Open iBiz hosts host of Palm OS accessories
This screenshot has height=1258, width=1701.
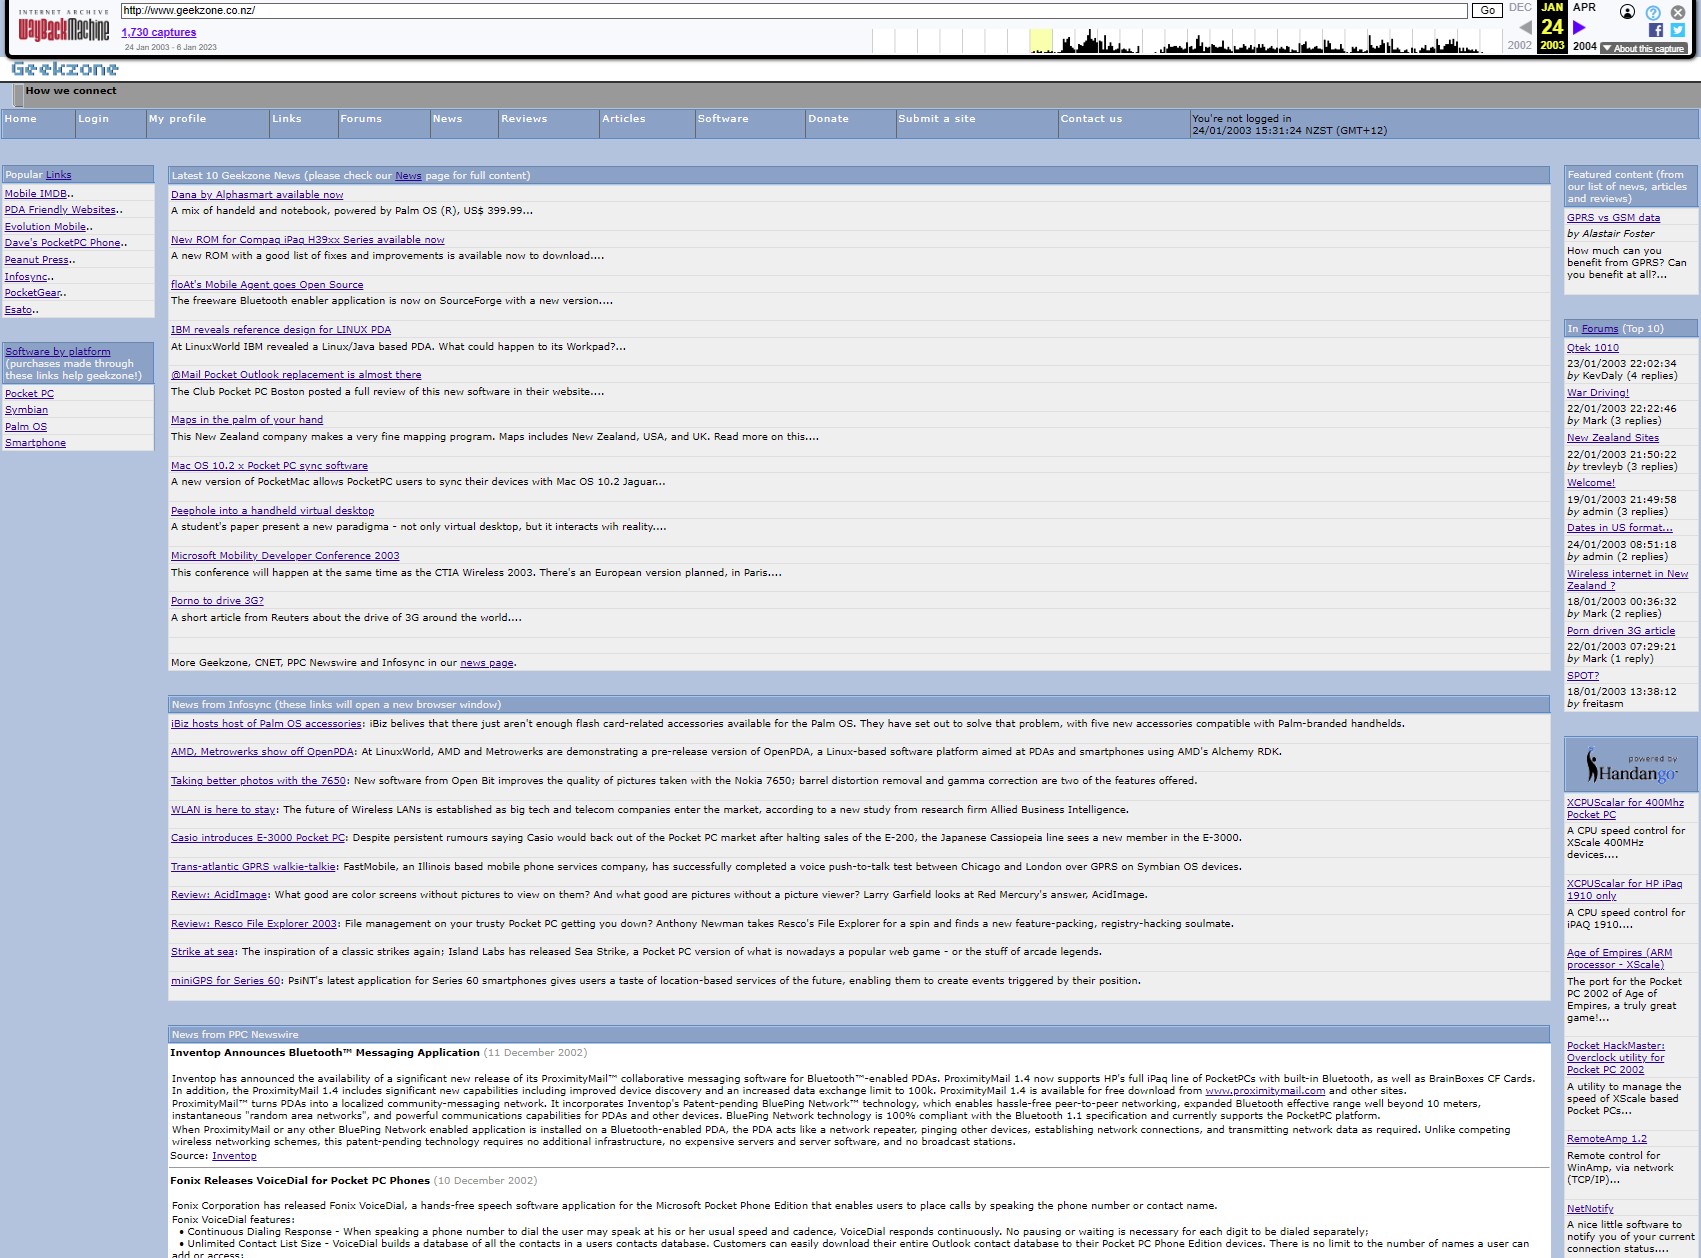266,724
